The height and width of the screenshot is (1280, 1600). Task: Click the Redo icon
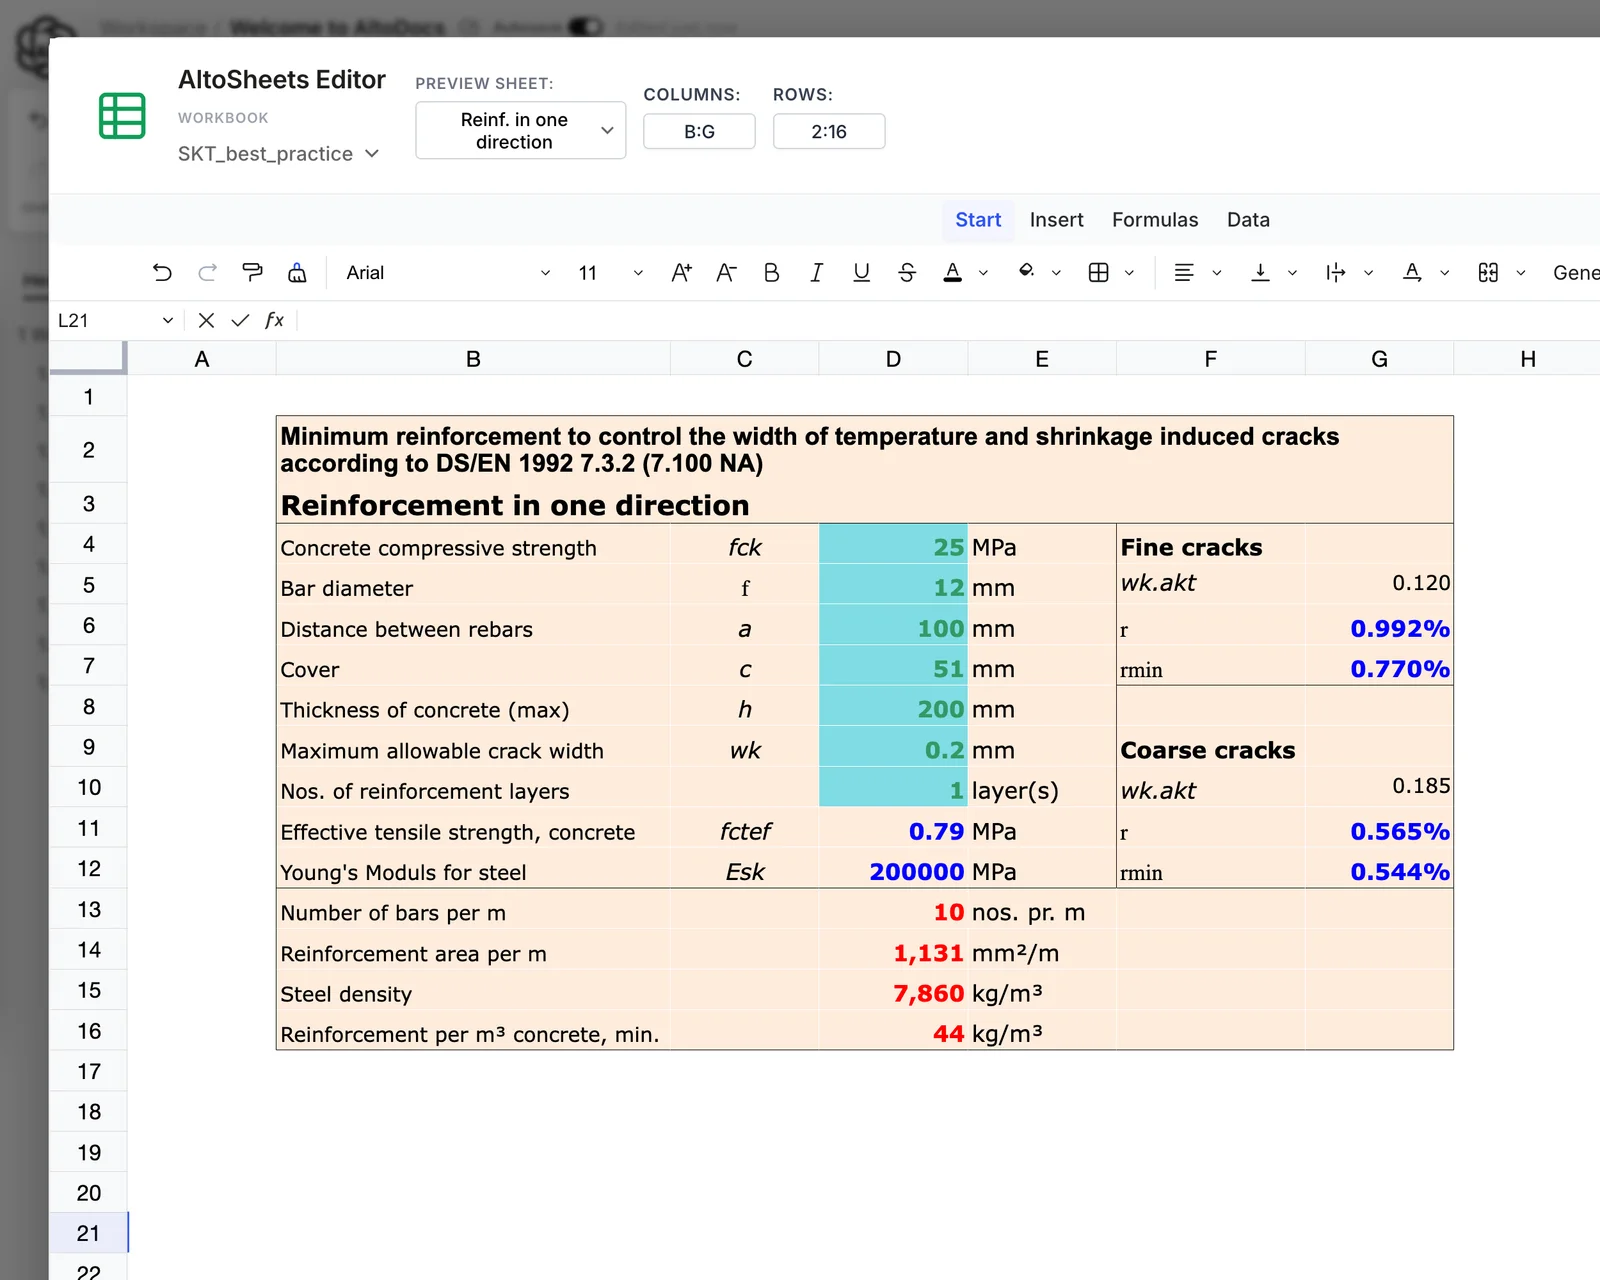(207, 273)
